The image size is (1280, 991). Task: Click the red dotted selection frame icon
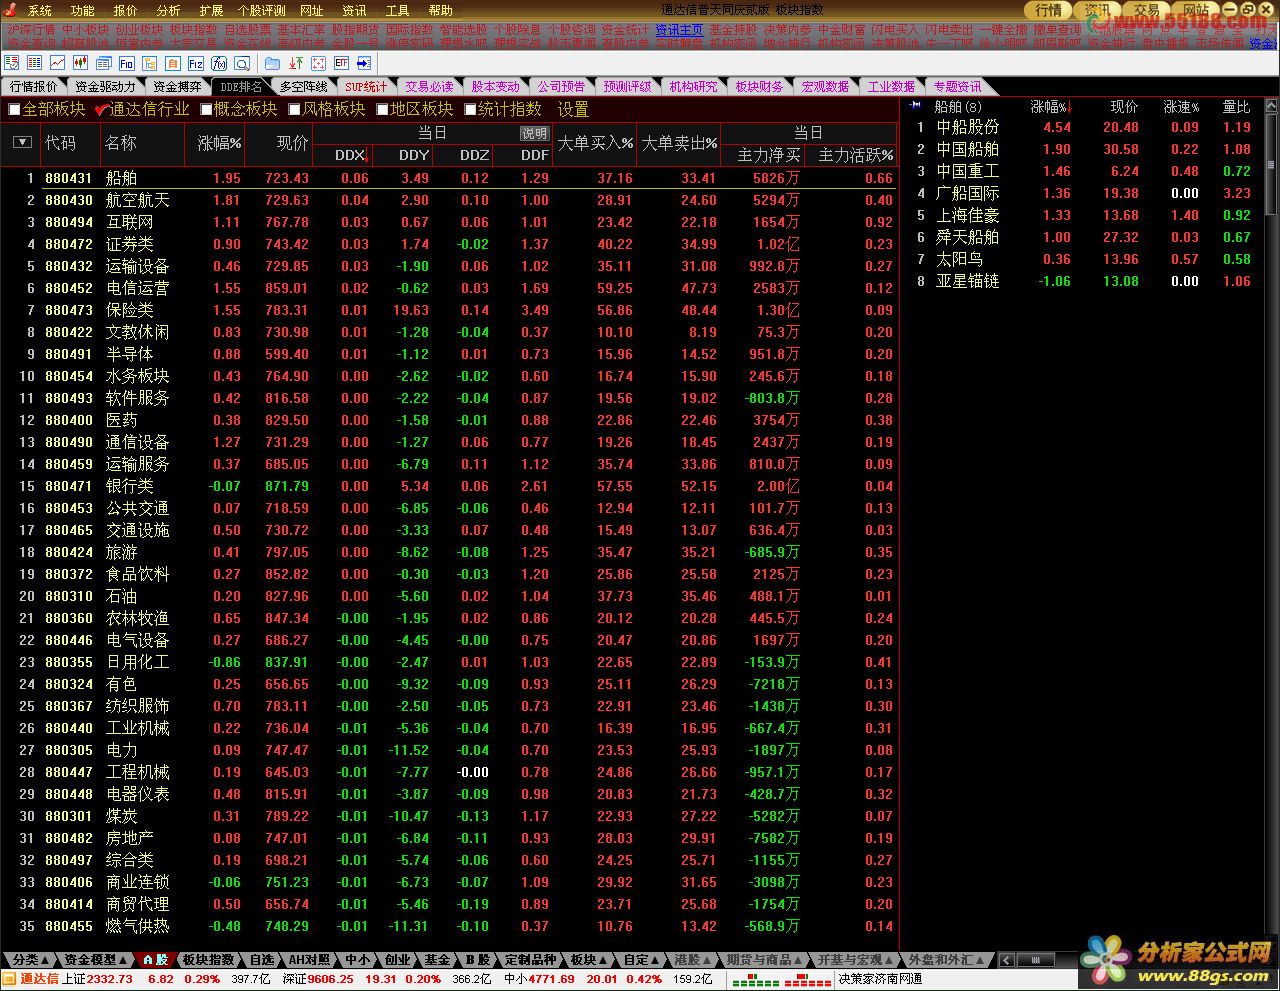coord(318,63)
